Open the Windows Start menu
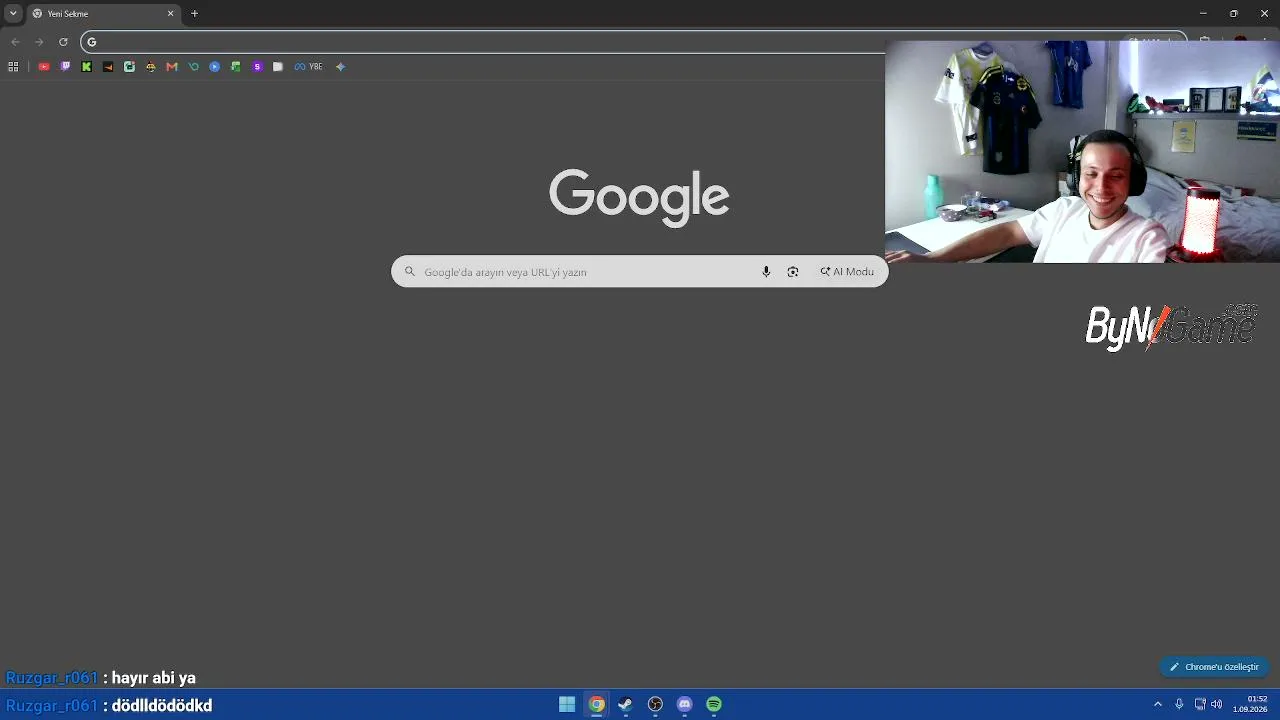Viewport: 1280px width, 720px height. point(567,704)
